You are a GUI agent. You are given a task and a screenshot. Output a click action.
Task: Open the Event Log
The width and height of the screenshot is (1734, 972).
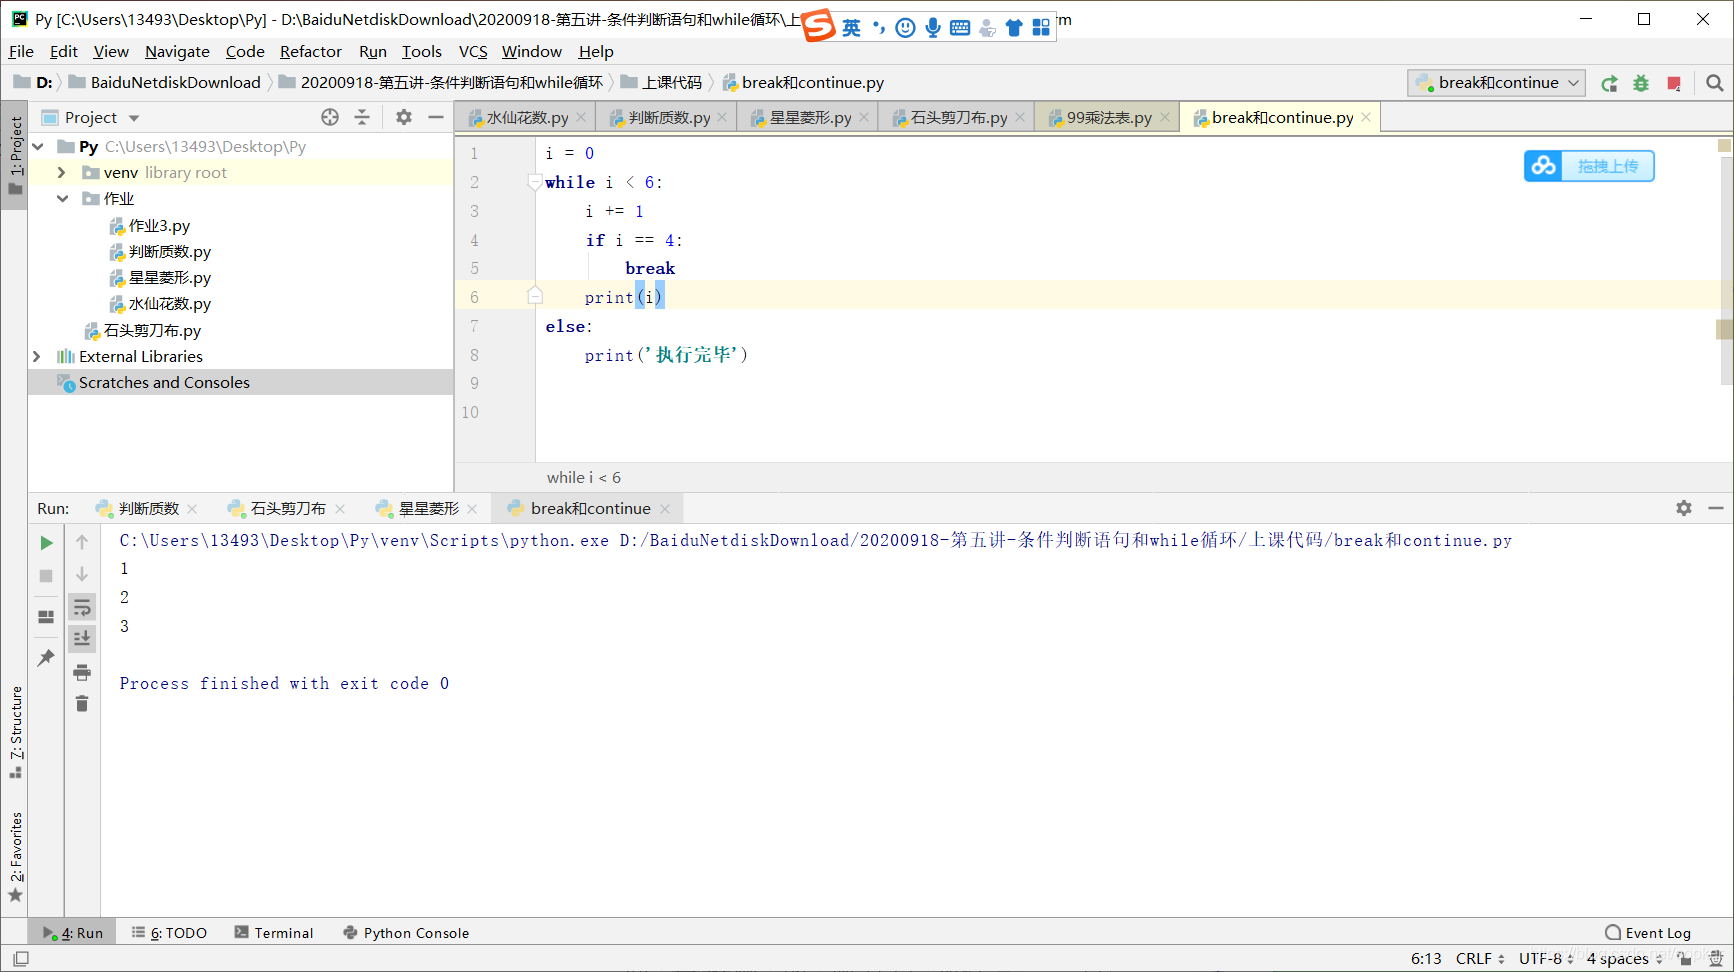click(1648, 933)
